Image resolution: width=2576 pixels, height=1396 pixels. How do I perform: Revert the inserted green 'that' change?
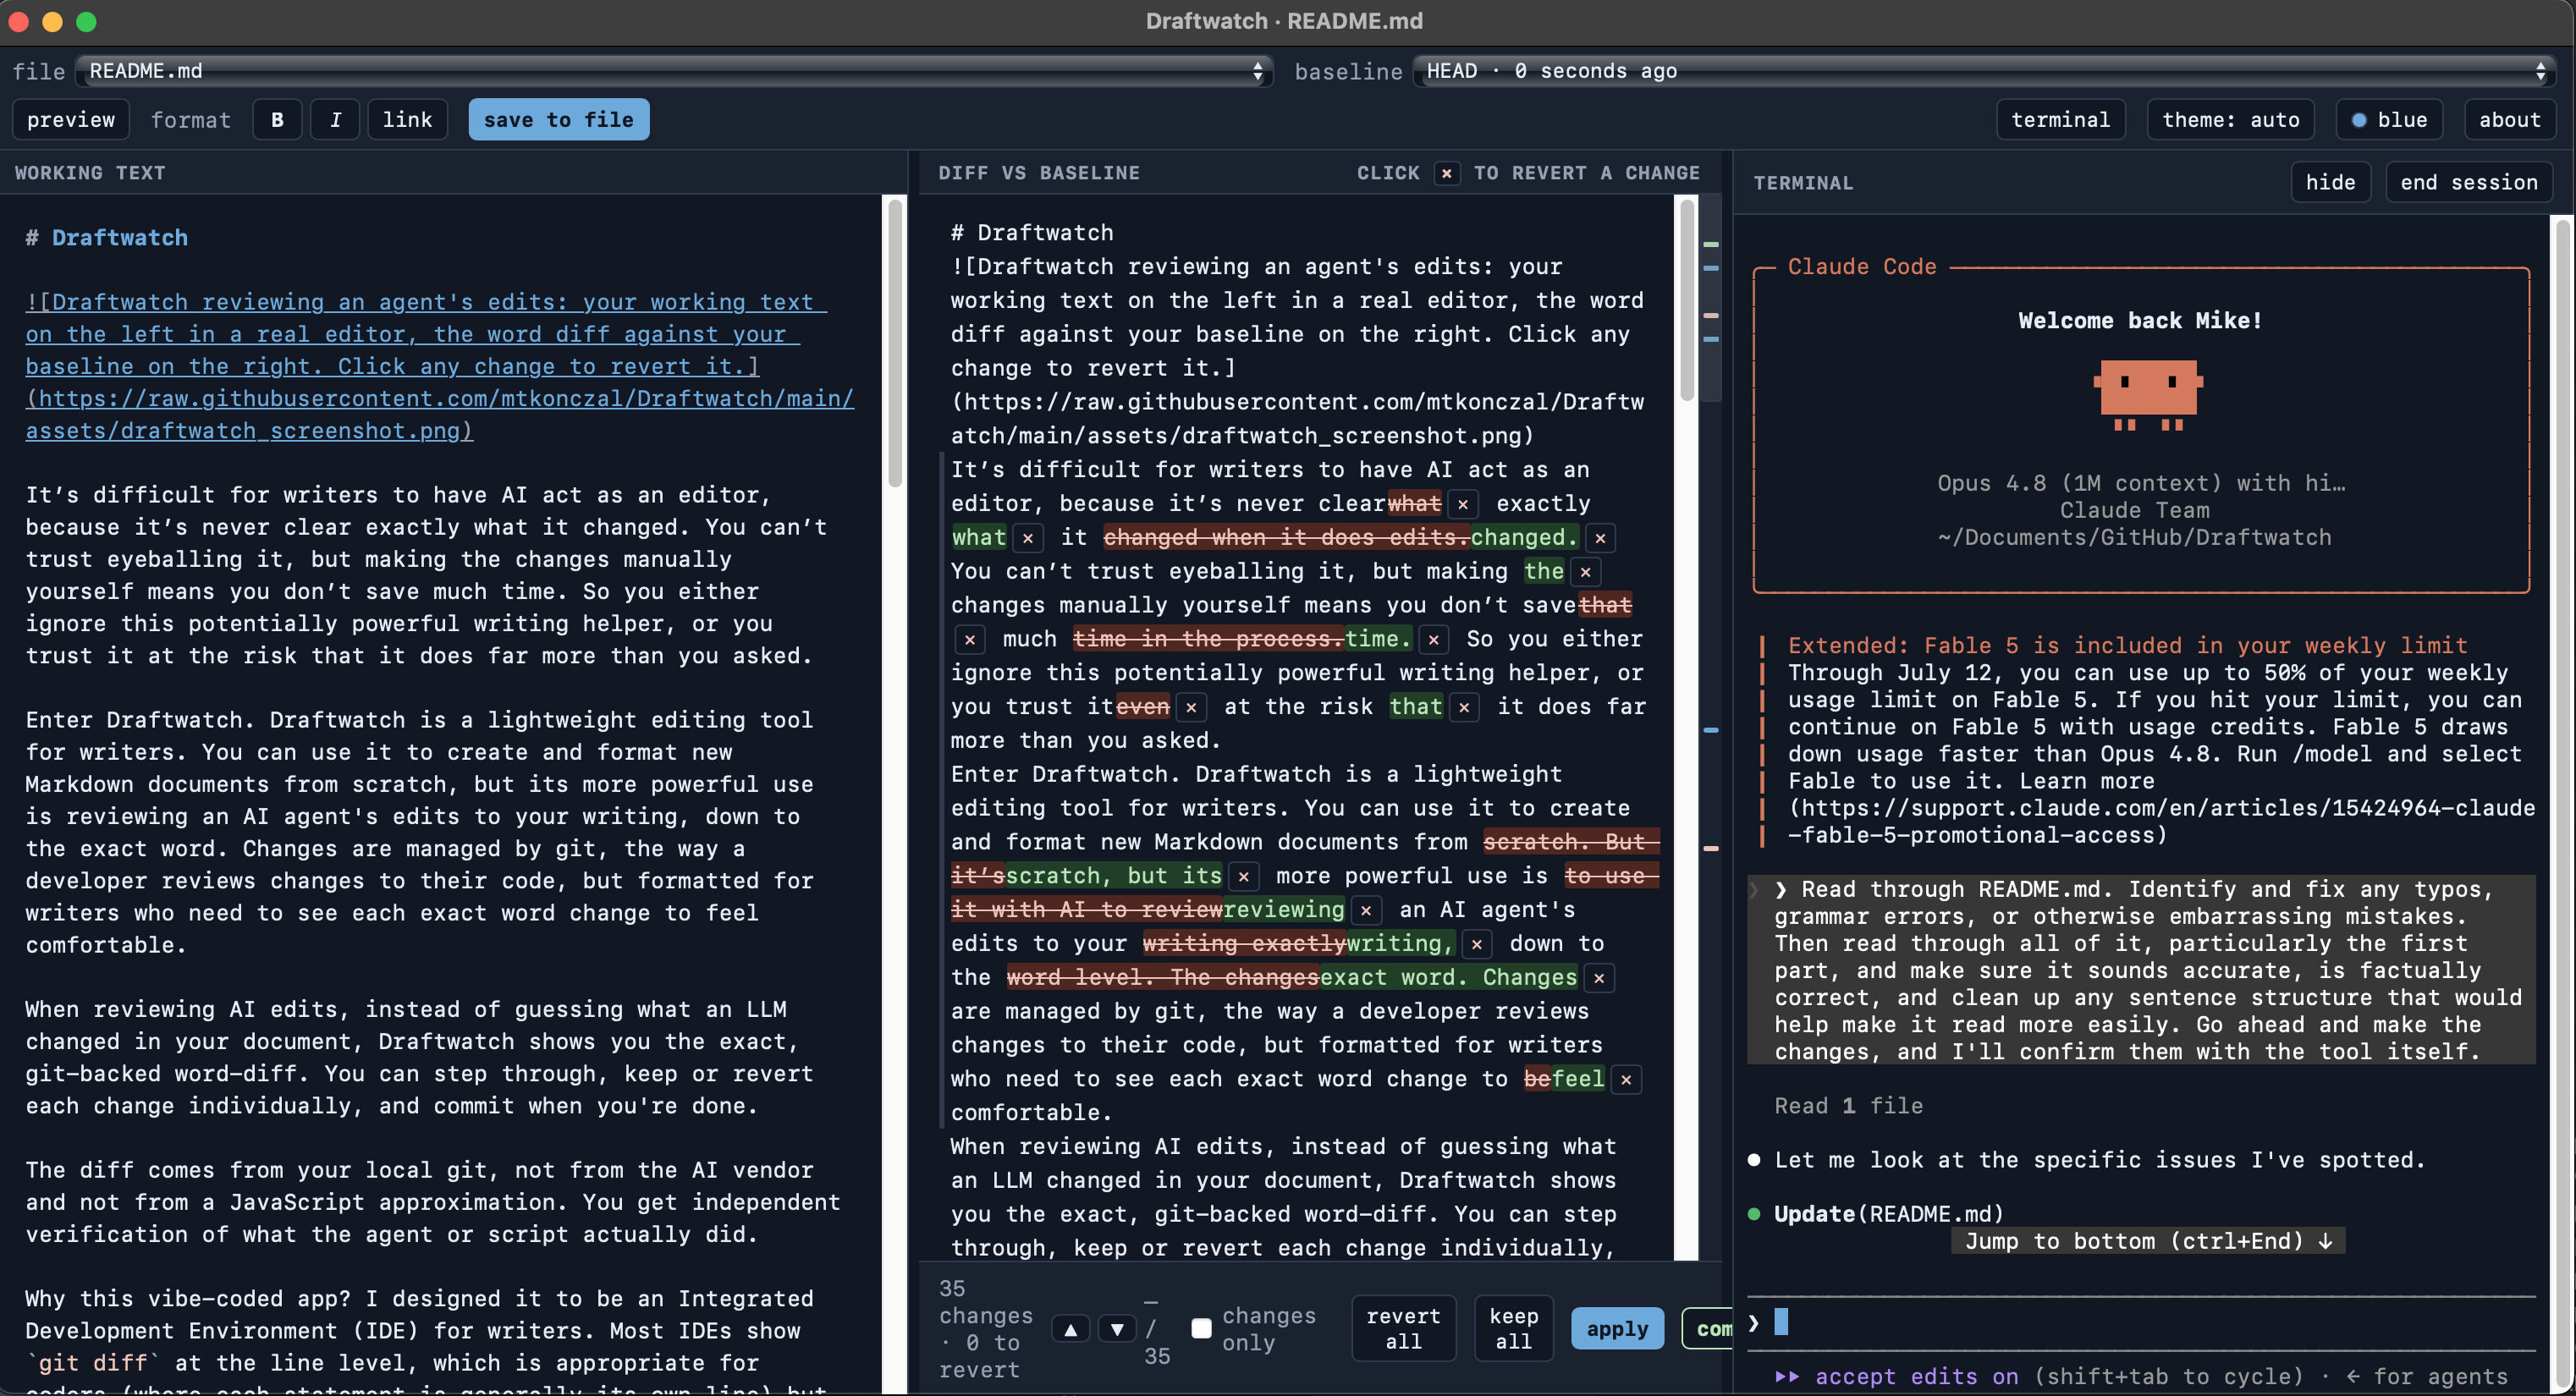[x=1463, y=707]
